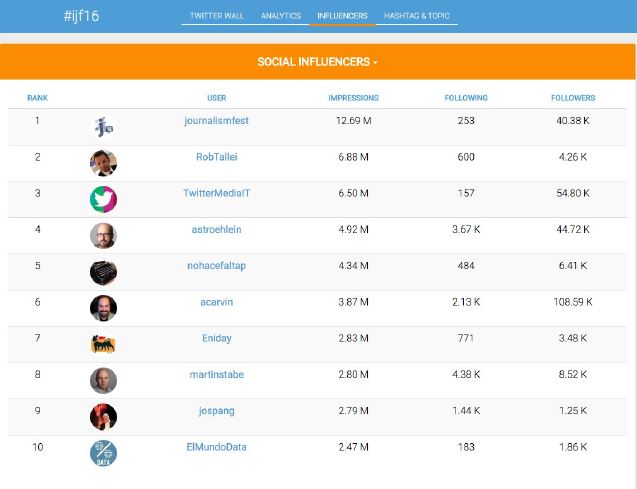
Task: Click the martinstabe profile photo
Action: pos(103,381)
